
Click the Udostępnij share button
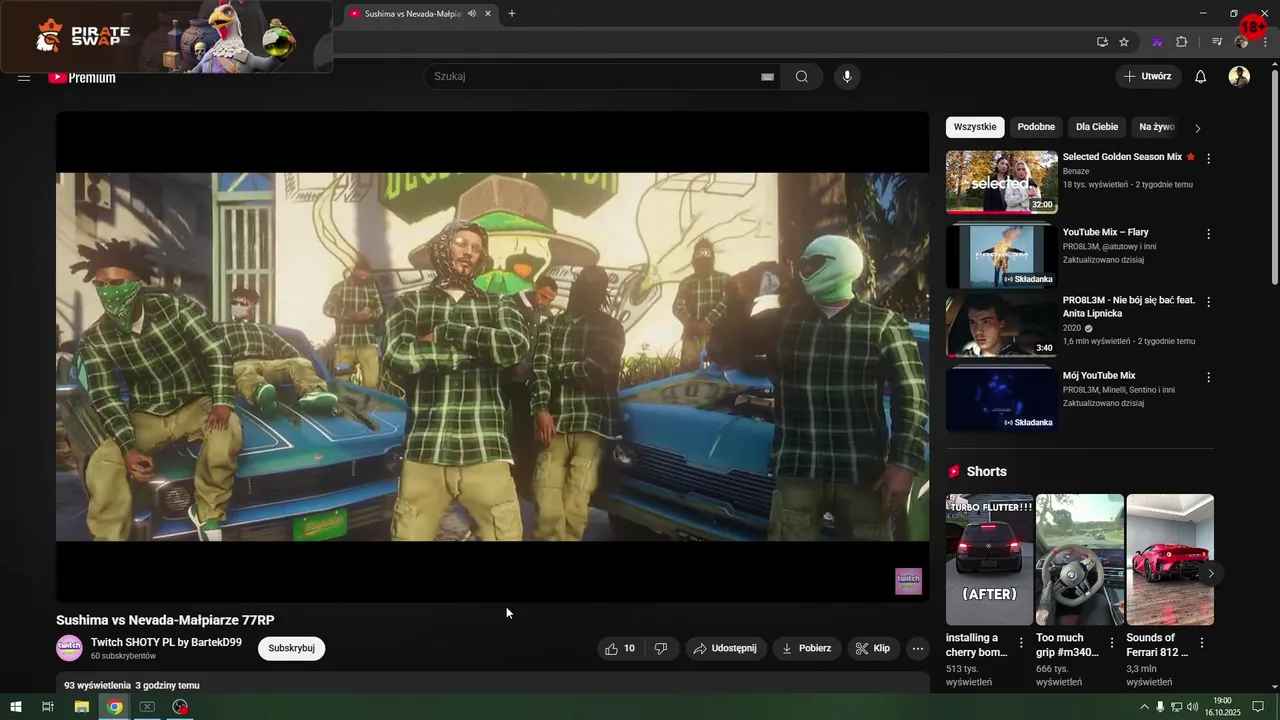pyautogui.click(x=726, y=648)
